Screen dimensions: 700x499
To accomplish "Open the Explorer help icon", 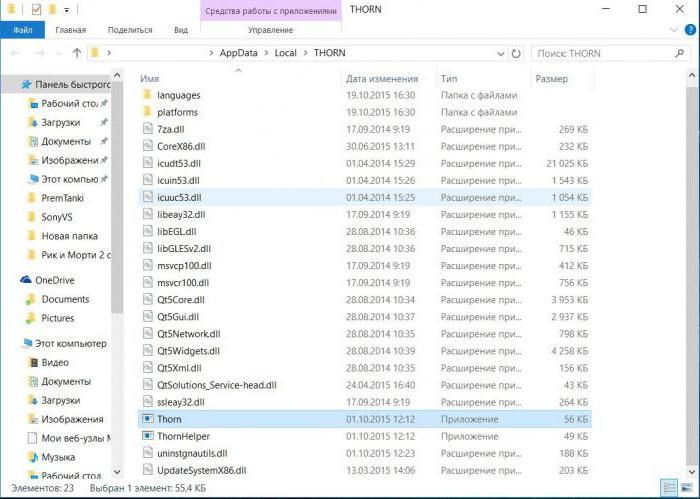I will coord(690,30).
